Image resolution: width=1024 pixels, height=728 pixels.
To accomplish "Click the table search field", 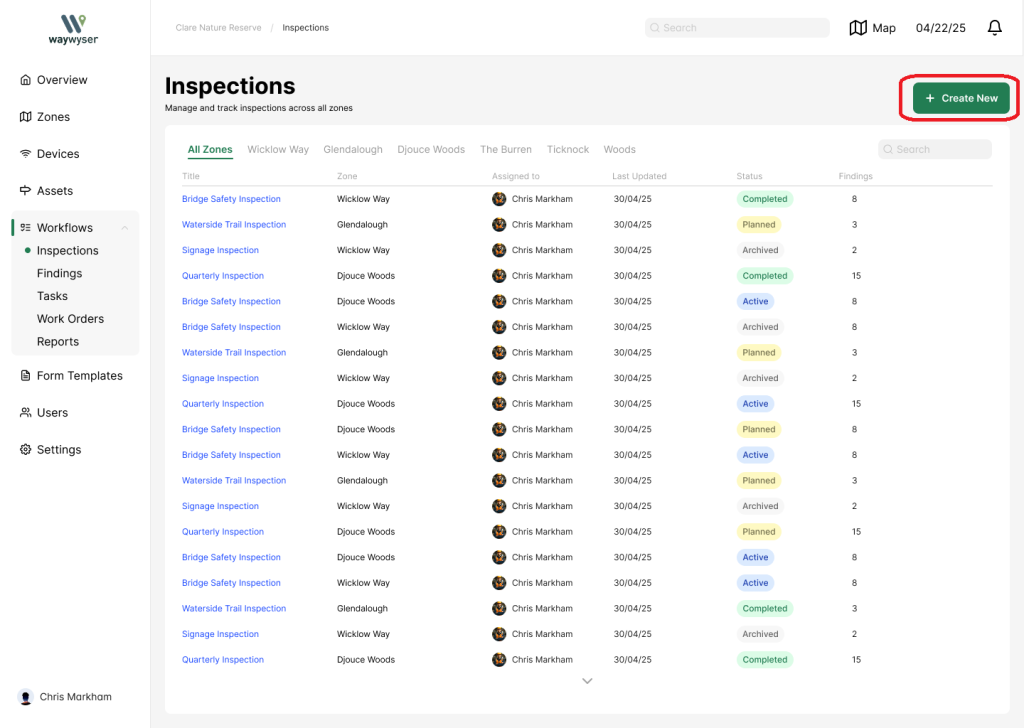I will click(935, 150).
